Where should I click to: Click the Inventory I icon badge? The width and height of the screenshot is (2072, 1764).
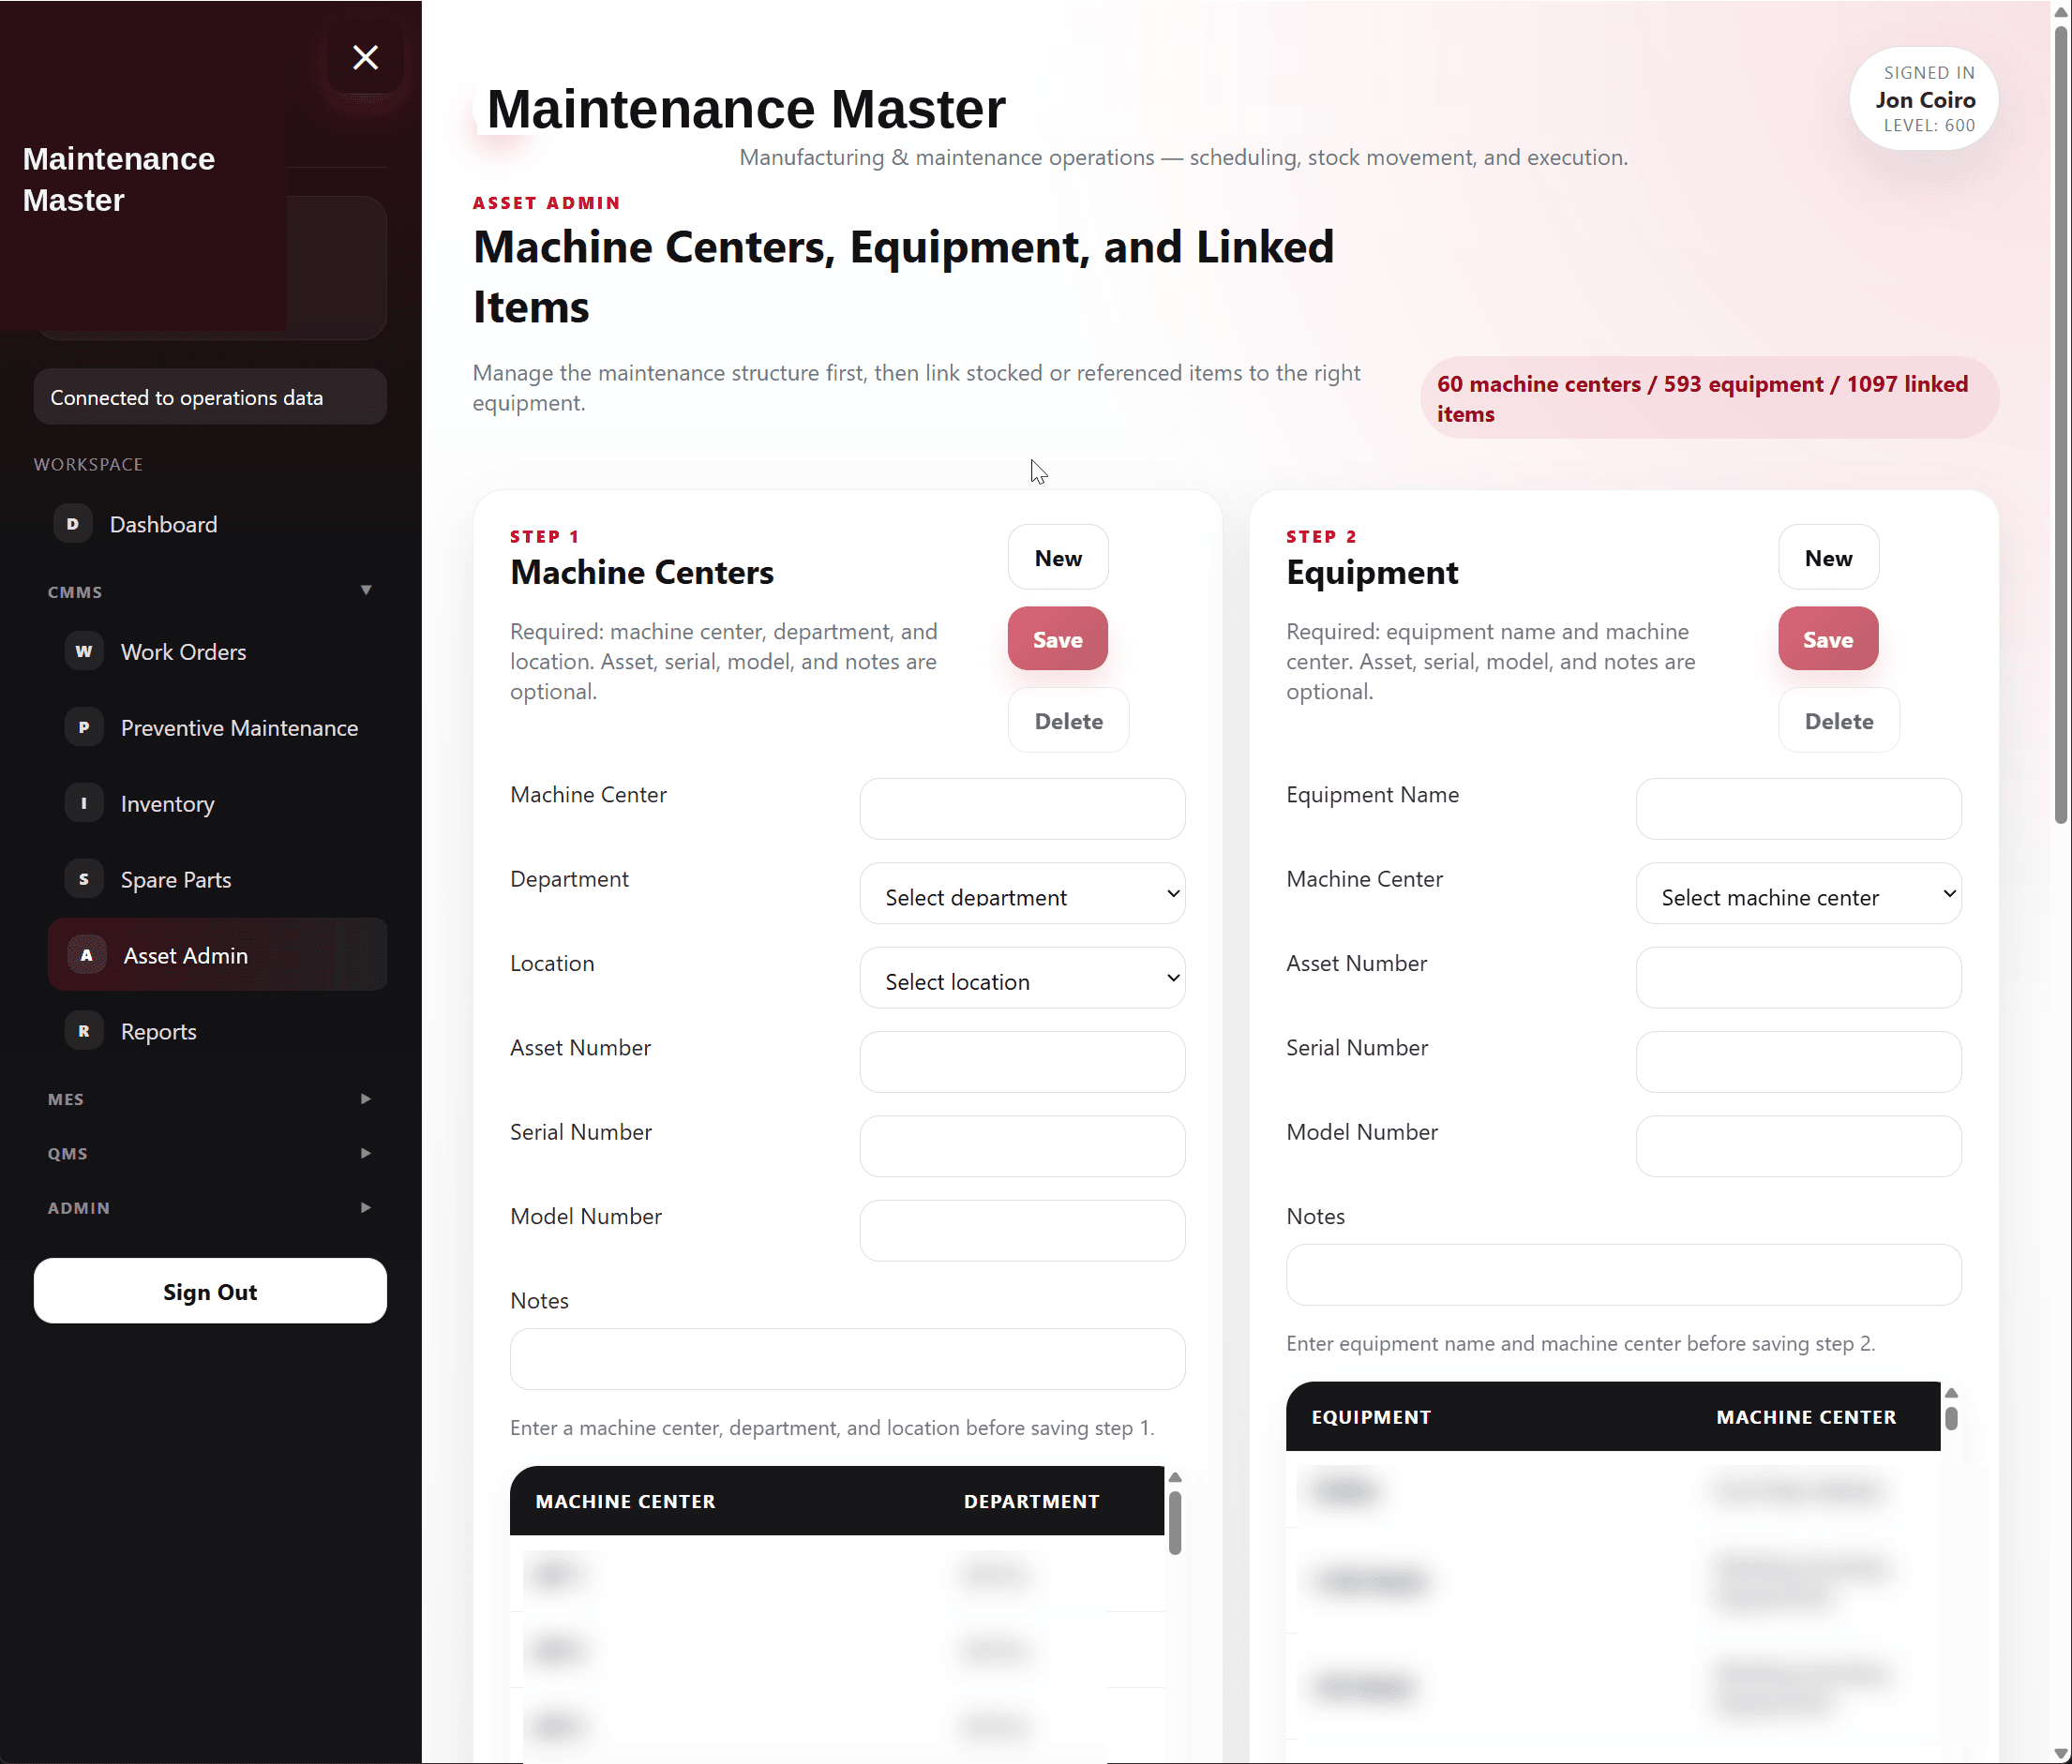(84, 803)
